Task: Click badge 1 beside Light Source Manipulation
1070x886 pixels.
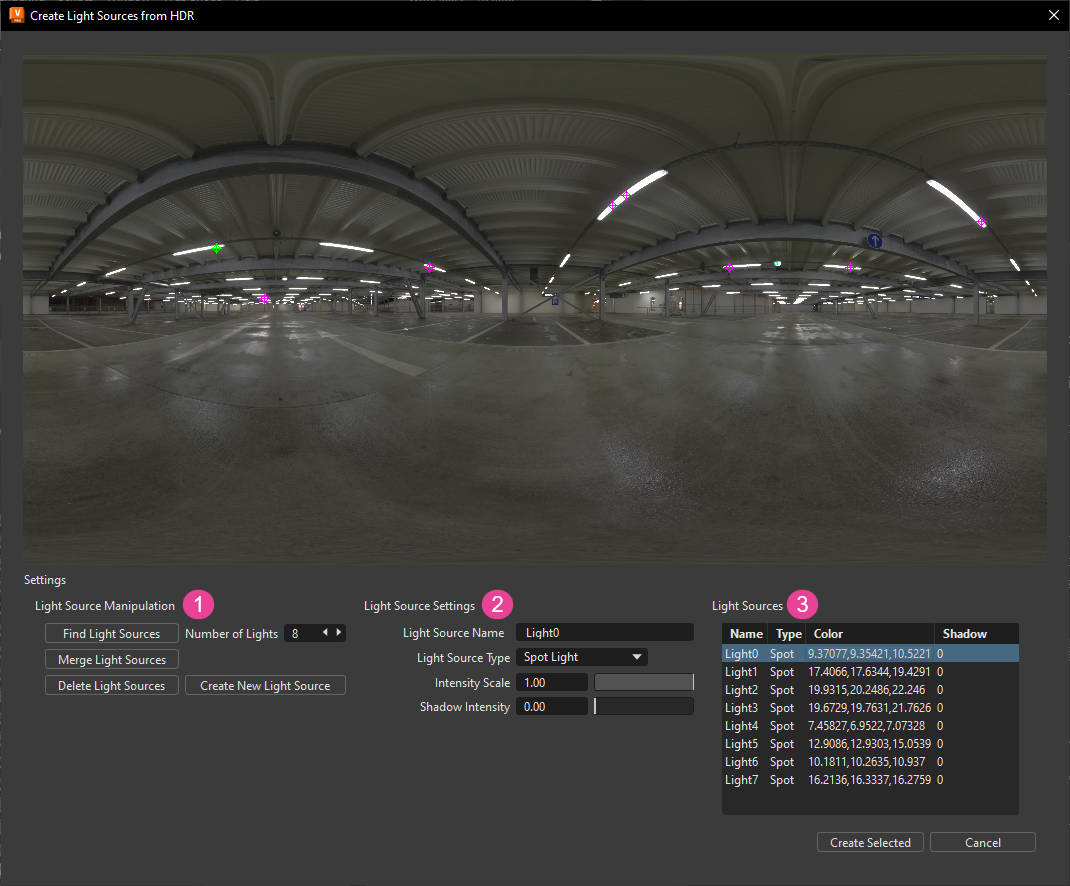Action: pos(198,604)
